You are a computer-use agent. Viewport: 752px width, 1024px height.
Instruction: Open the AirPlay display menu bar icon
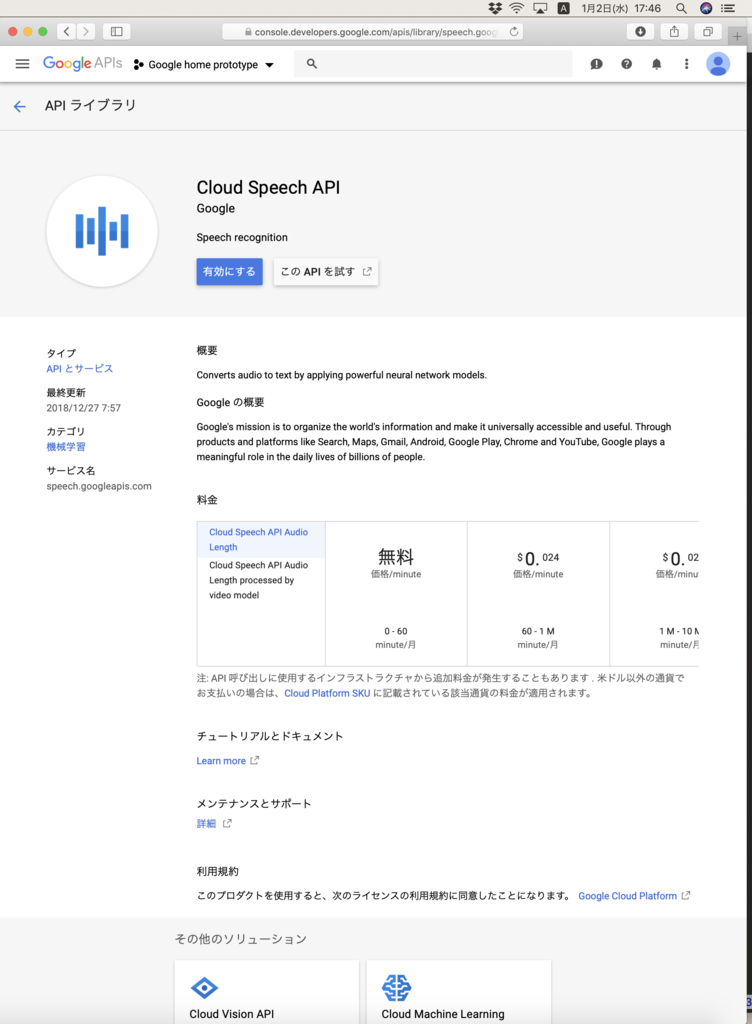[x=540, y=8]
